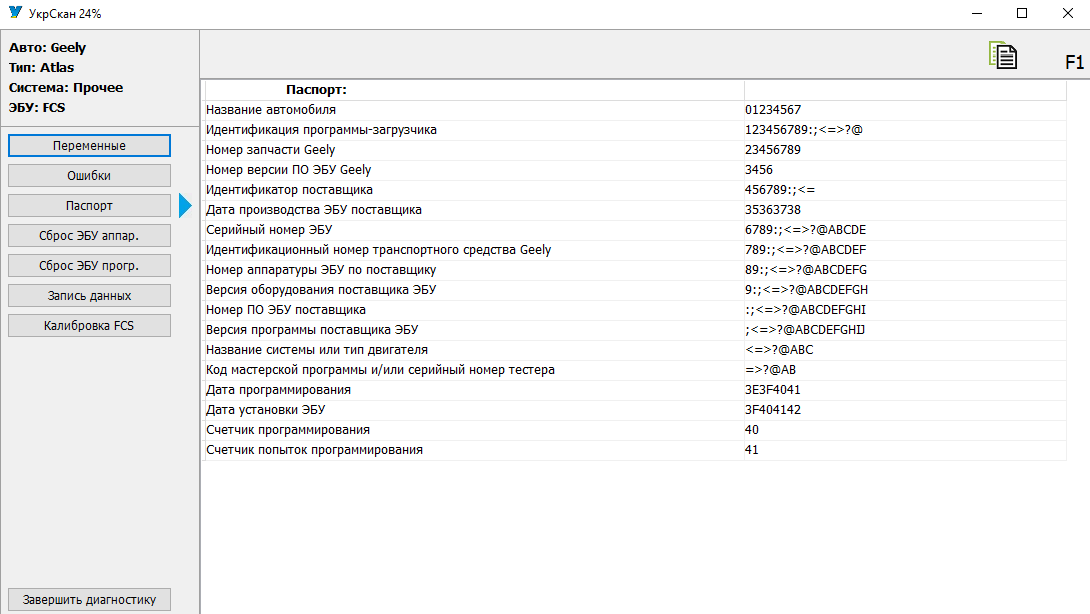This screenshot has width=1090, height=614.
Task: Click value 35363738
Action: click(773, 210)
